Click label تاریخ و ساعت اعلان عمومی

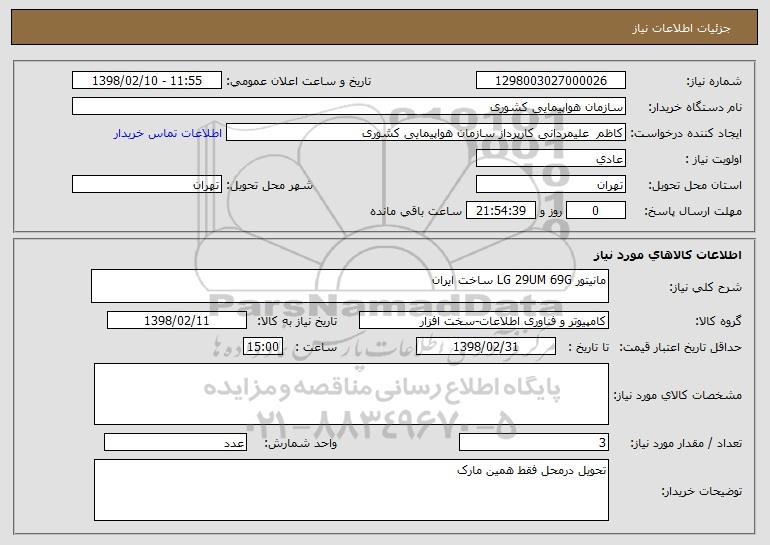299,82
